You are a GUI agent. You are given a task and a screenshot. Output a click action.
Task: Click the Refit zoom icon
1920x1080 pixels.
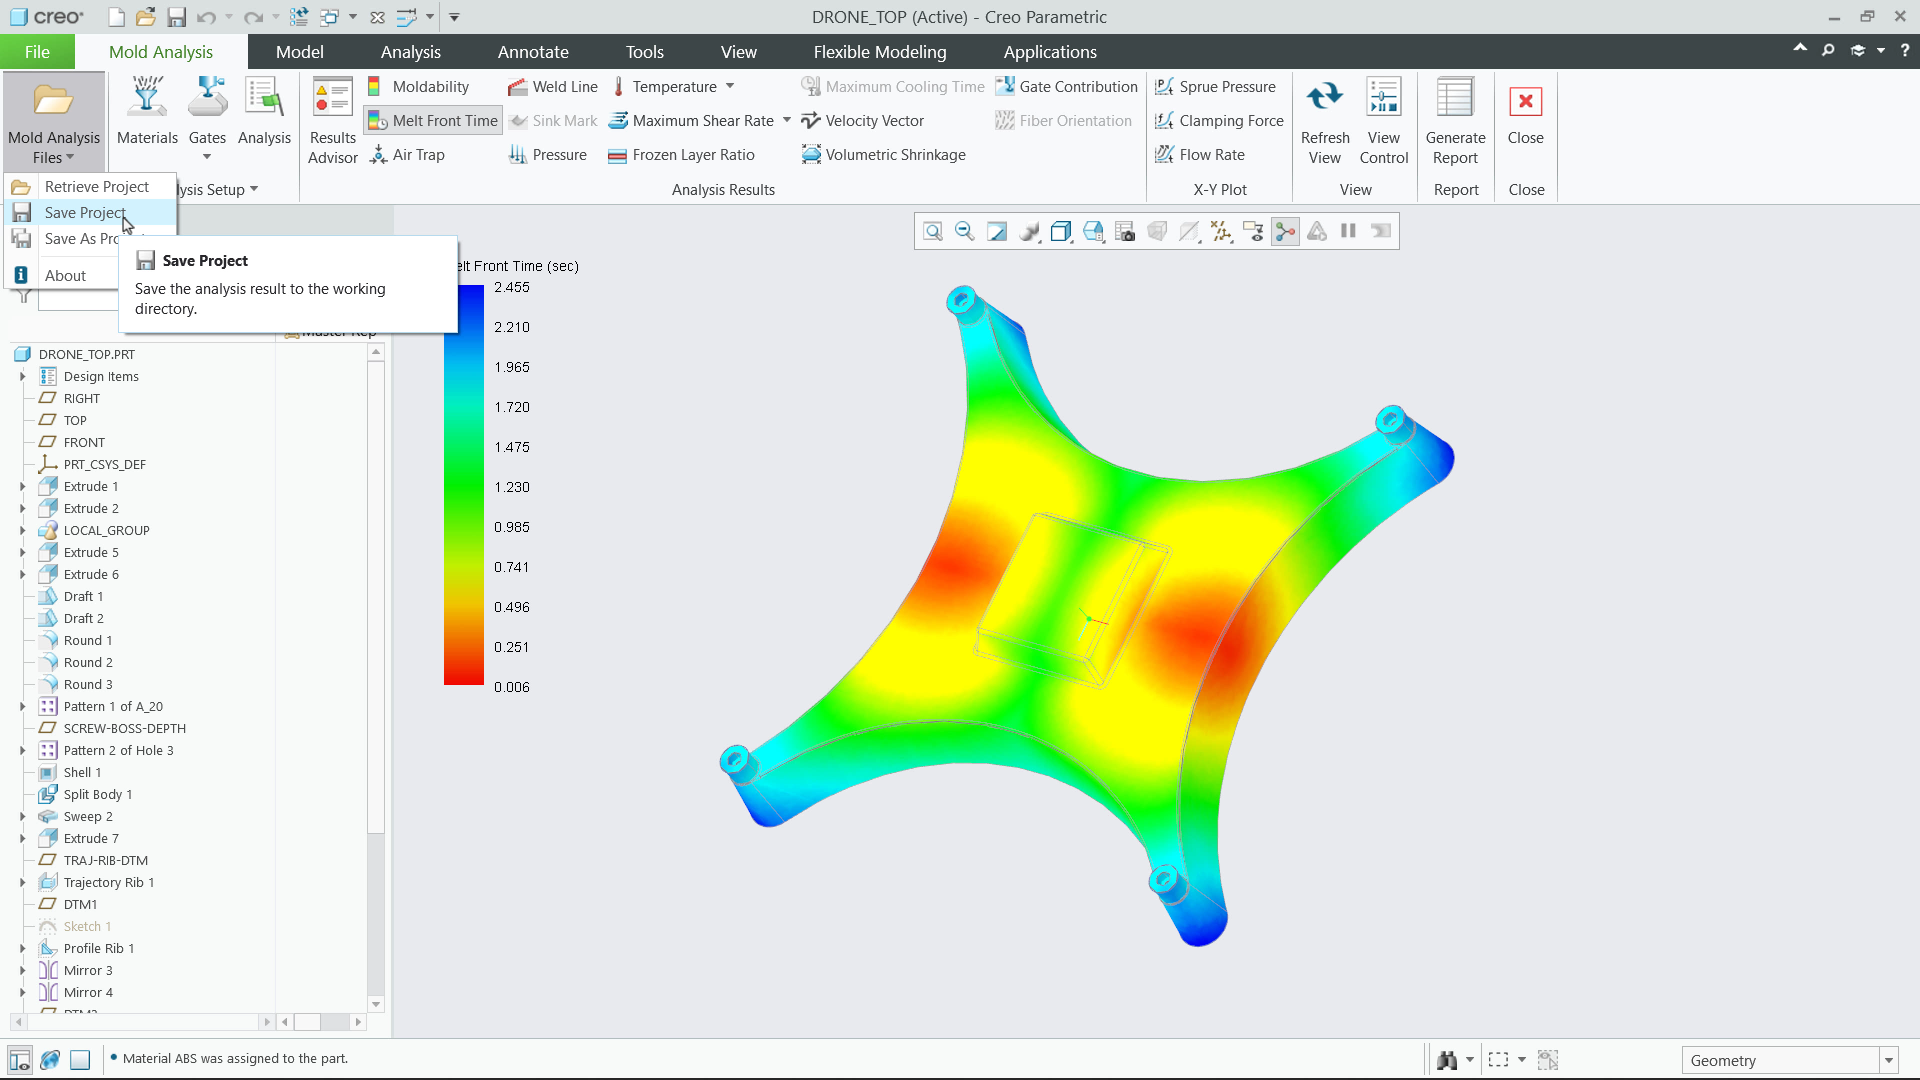pos(933,232)
